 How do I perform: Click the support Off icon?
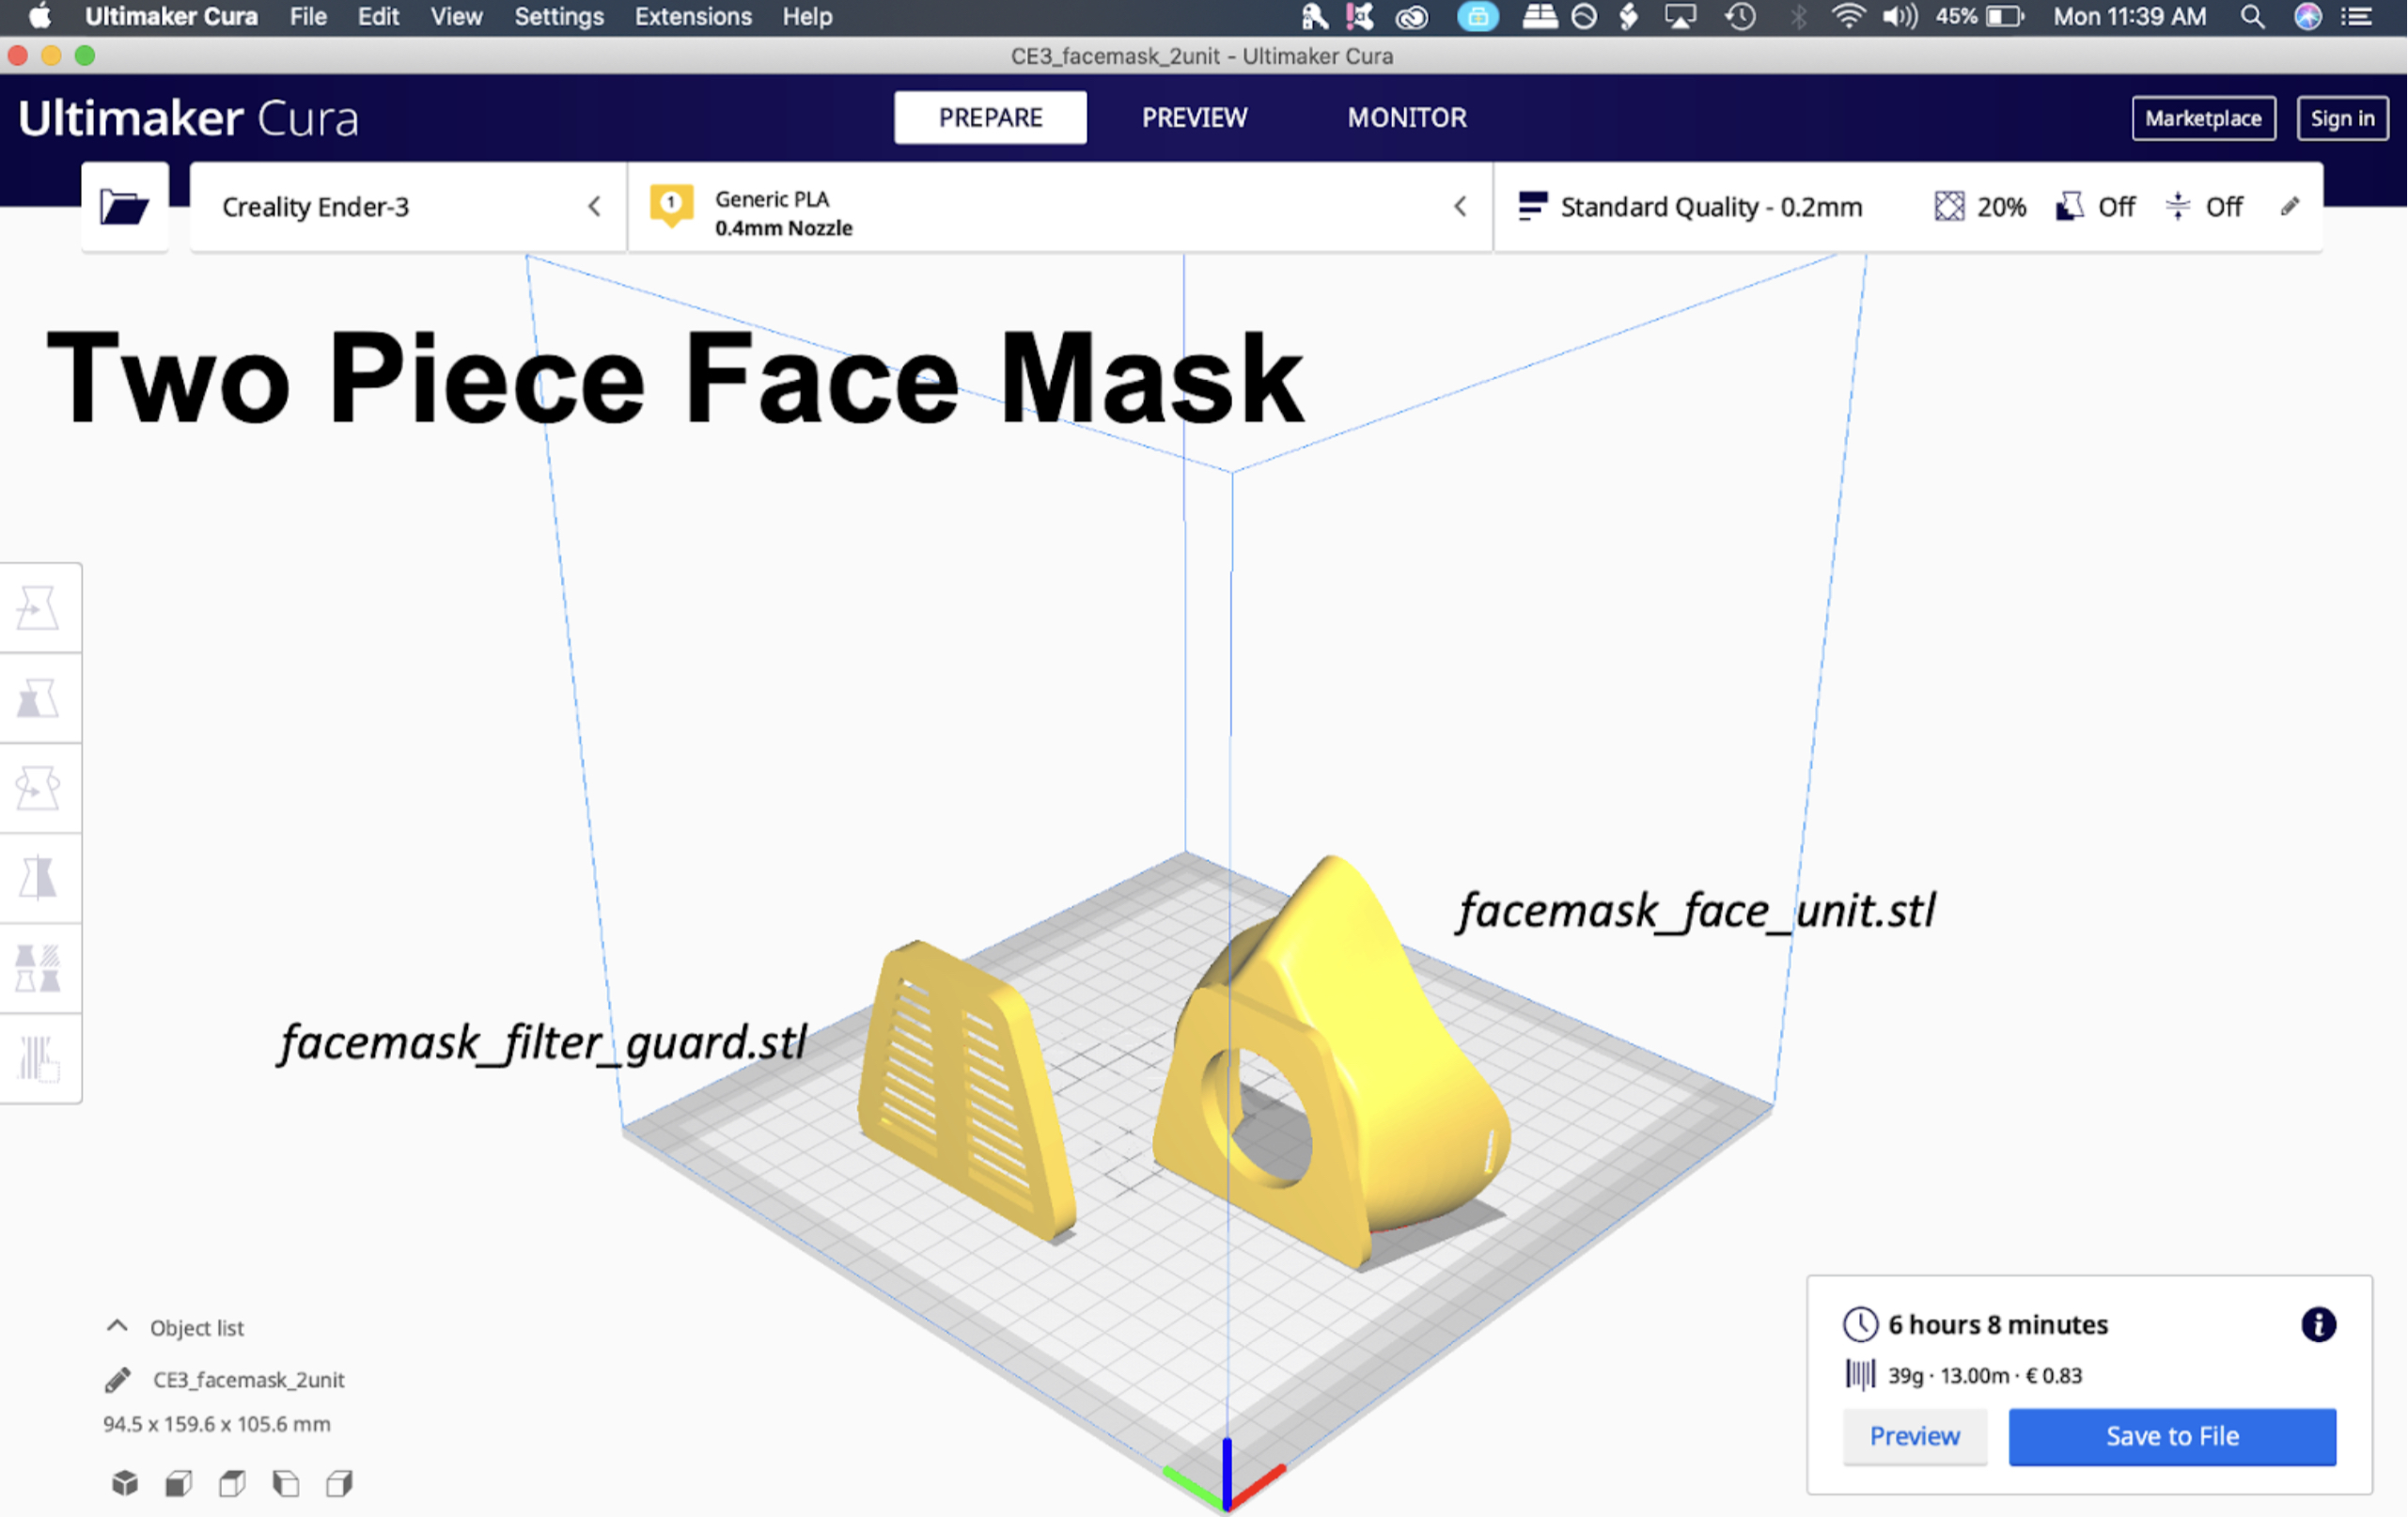(x=2070, y=206)
